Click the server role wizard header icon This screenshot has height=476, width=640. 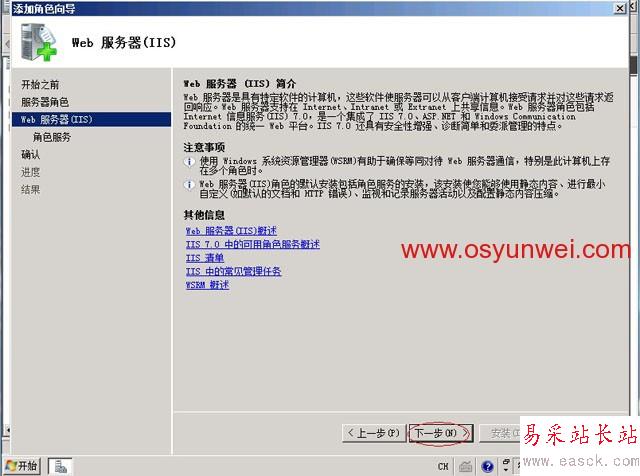pyautogui.click(x=39, y=42)
